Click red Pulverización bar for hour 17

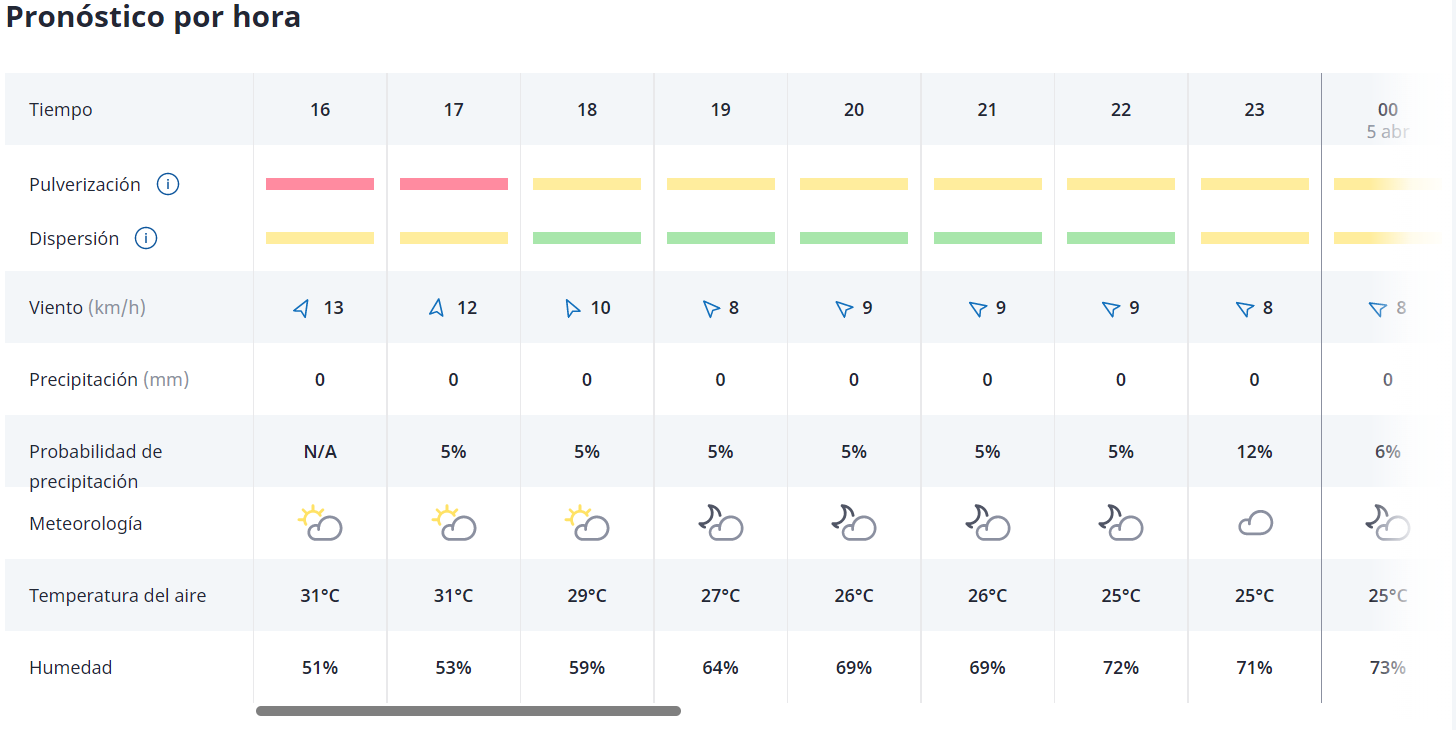[x=454, y=184]
